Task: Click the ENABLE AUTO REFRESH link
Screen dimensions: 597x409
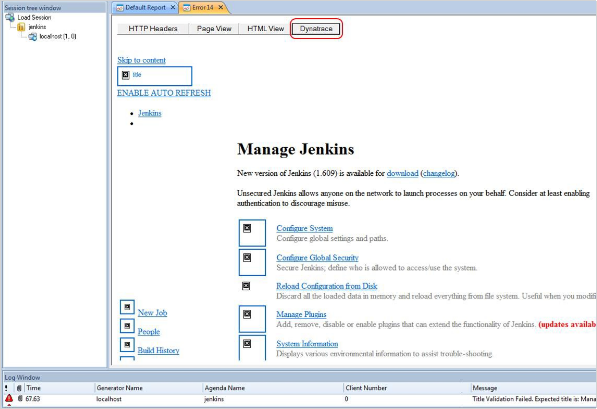Action: (164, 93)
